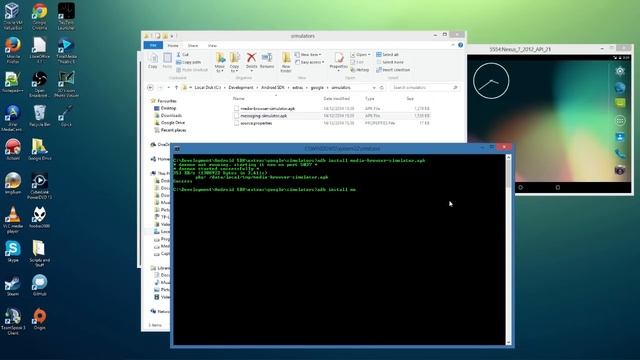Click command prompt vertical scrollbar
Image resolution: width=640 pixels, height=360 pixels.
(508, 250)
